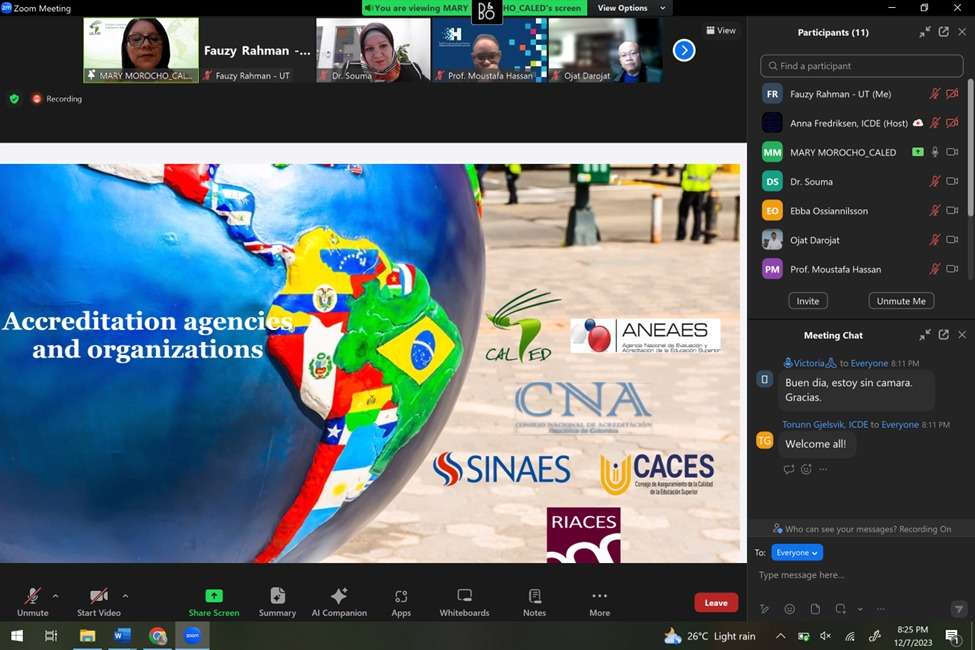Open Notes from the meeting toolbar

(x=534, y=602)
